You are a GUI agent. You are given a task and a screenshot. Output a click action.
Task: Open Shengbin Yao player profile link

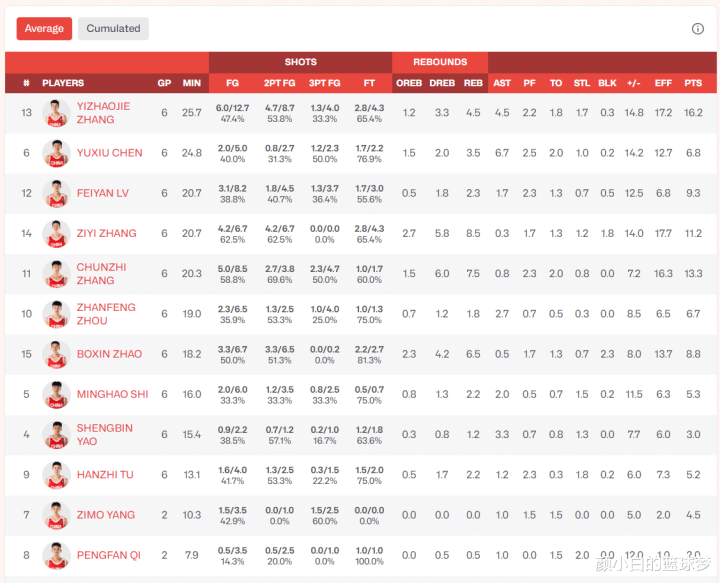105,435
